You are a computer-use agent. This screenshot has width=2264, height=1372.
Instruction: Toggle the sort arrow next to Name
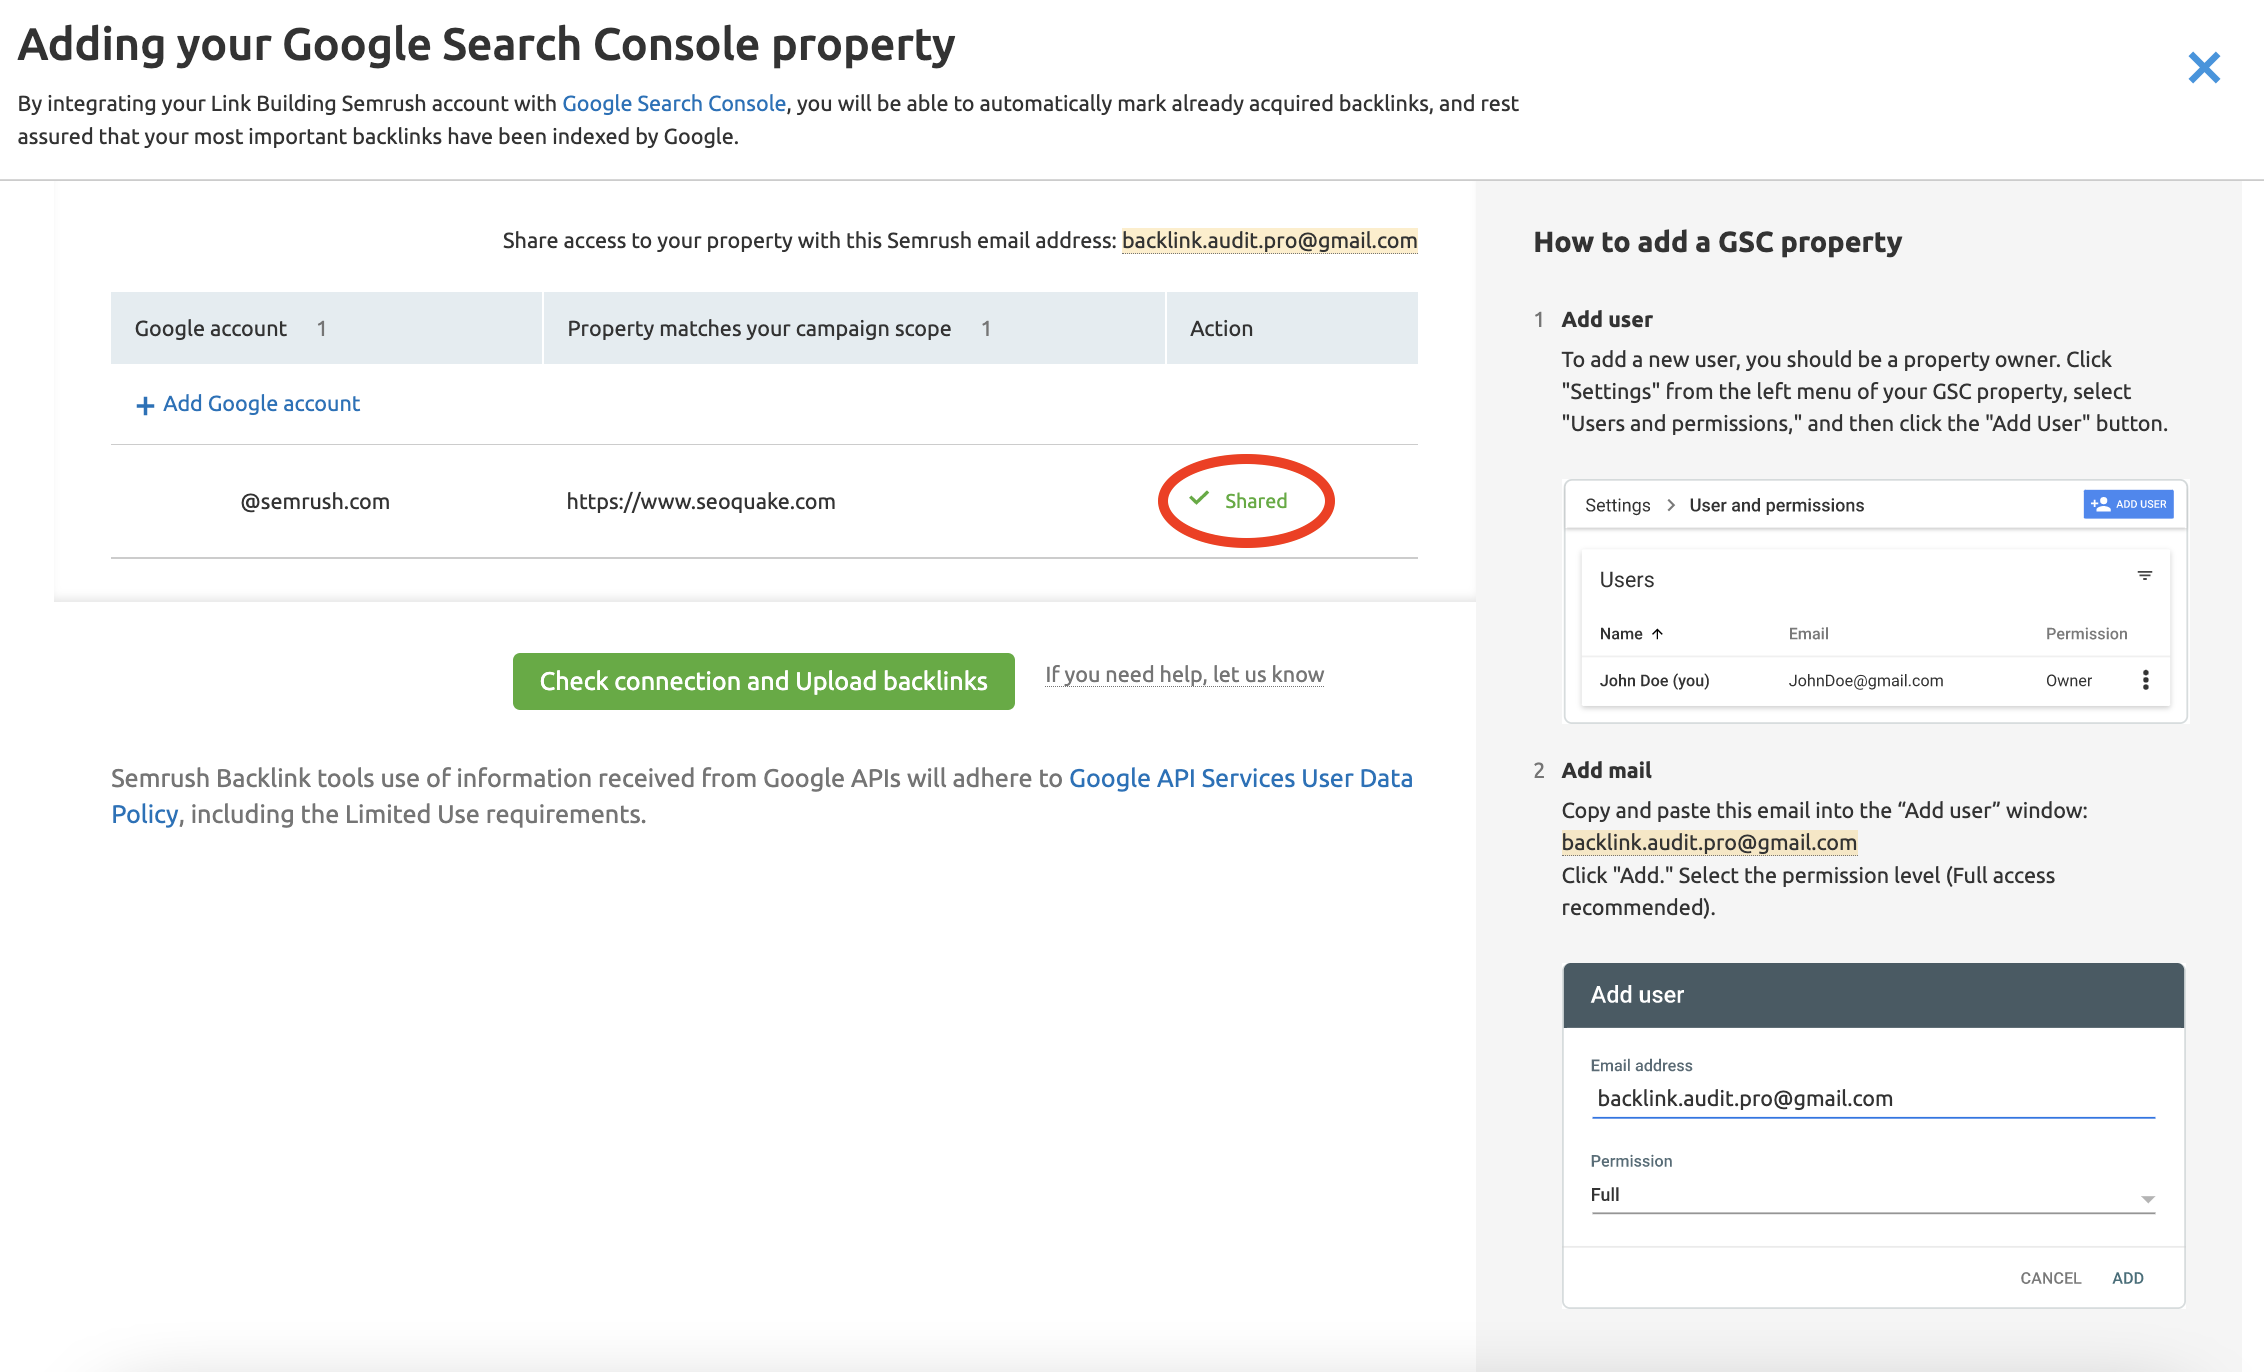coord(1658,633)
